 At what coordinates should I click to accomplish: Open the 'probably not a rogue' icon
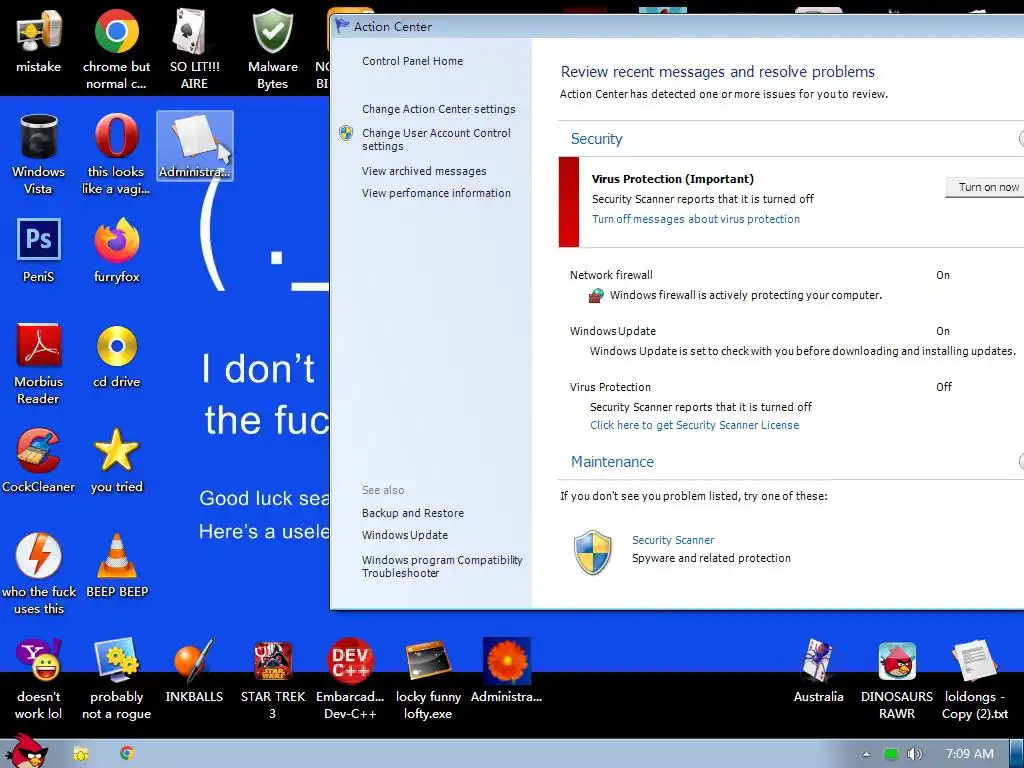[116, 679]
